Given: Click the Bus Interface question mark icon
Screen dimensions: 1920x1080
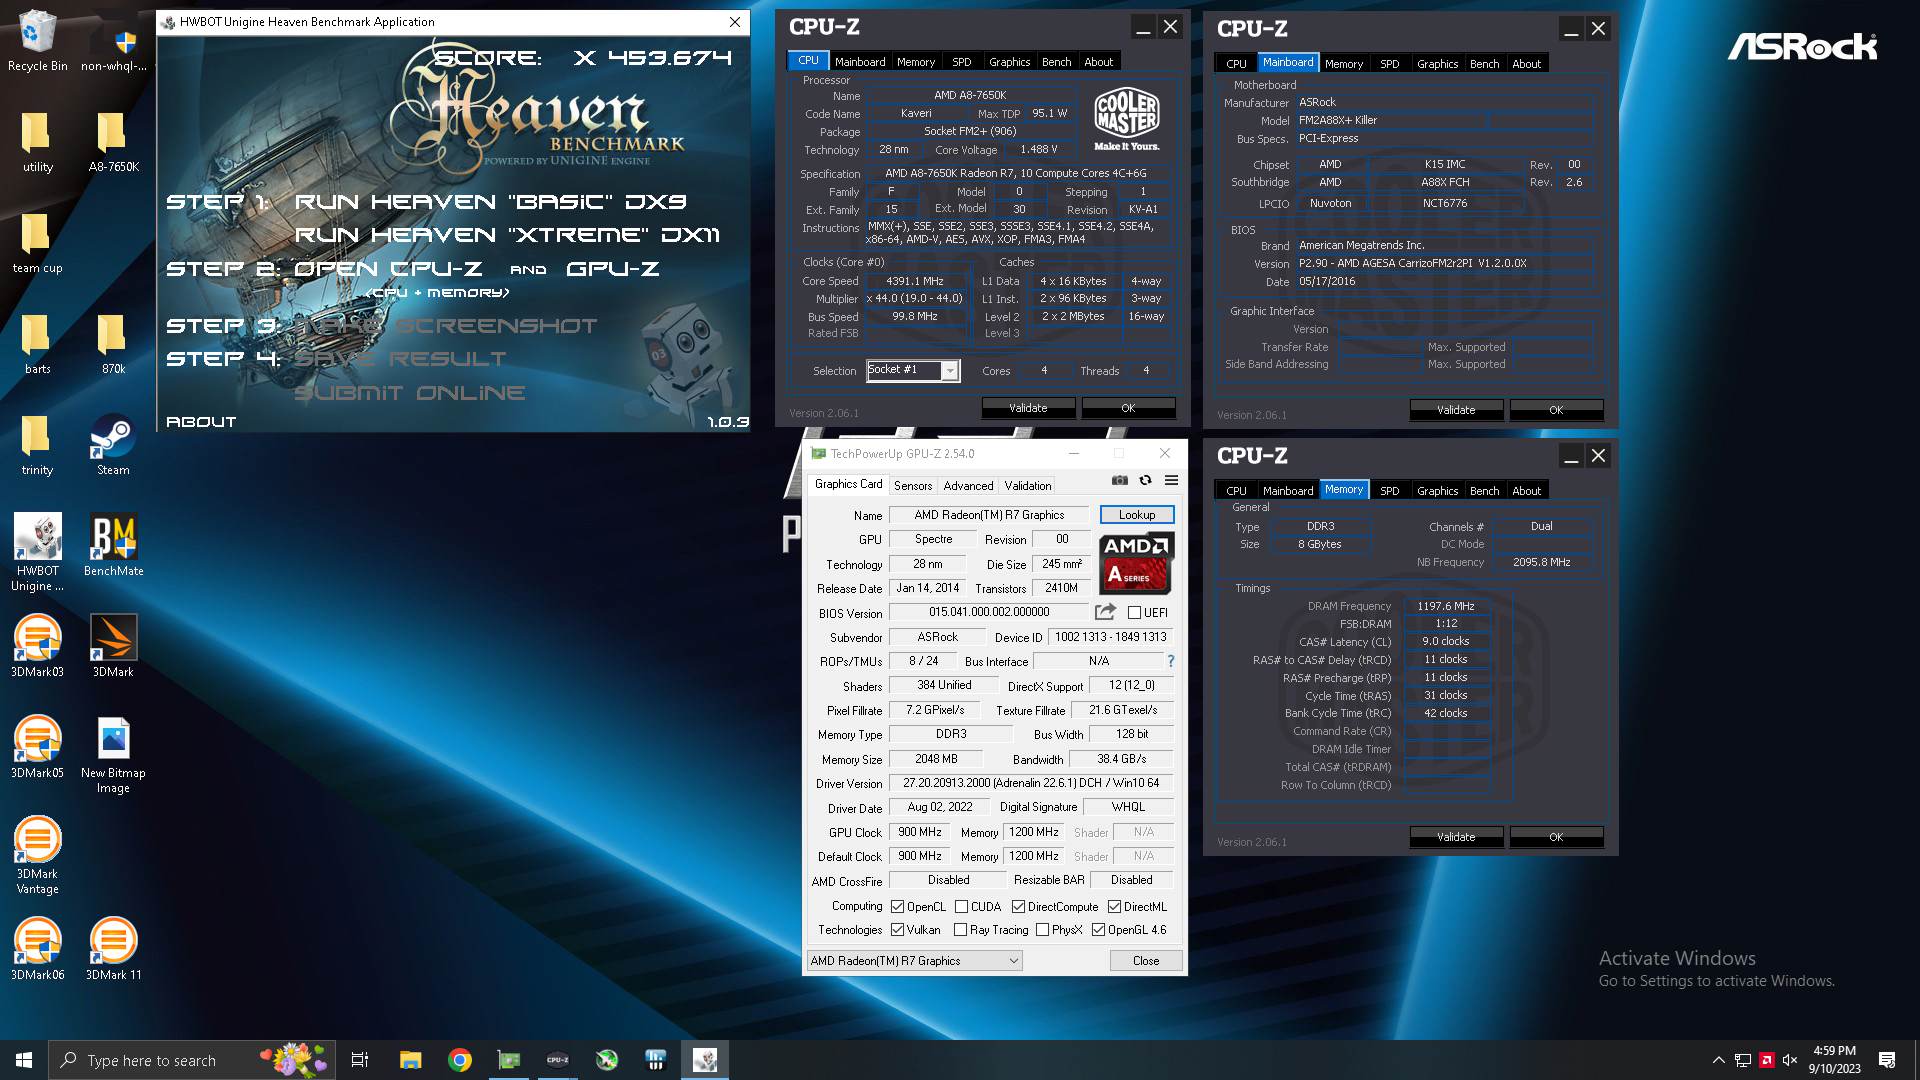Looking at the screenshot, I should [x=1171, y=661].
